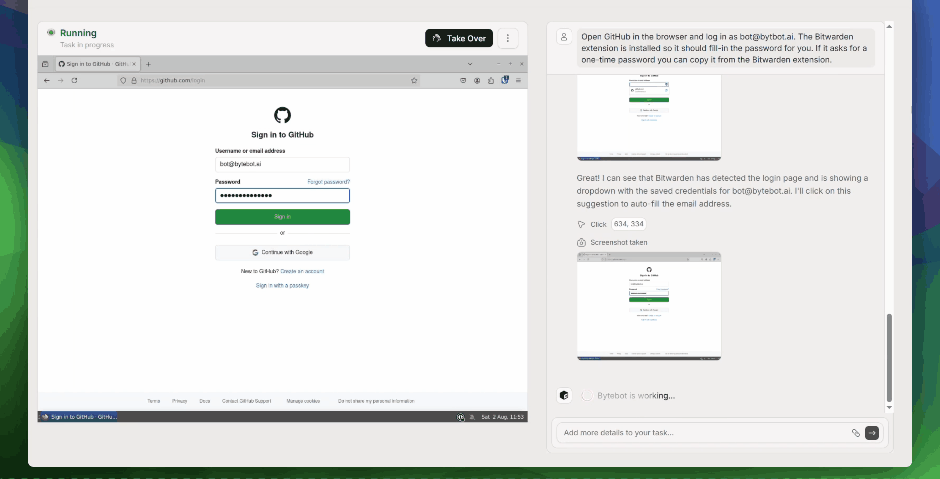Click the Task in progress text
The image size is (940, 479).
click(x=87, y=45)
